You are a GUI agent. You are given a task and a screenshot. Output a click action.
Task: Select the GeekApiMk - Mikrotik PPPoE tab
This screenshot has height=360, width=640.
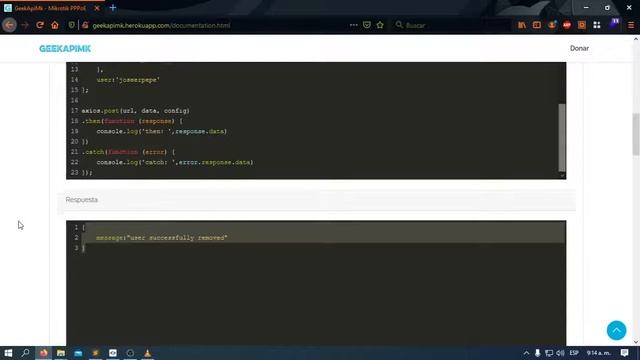click(x=50, y=8)
